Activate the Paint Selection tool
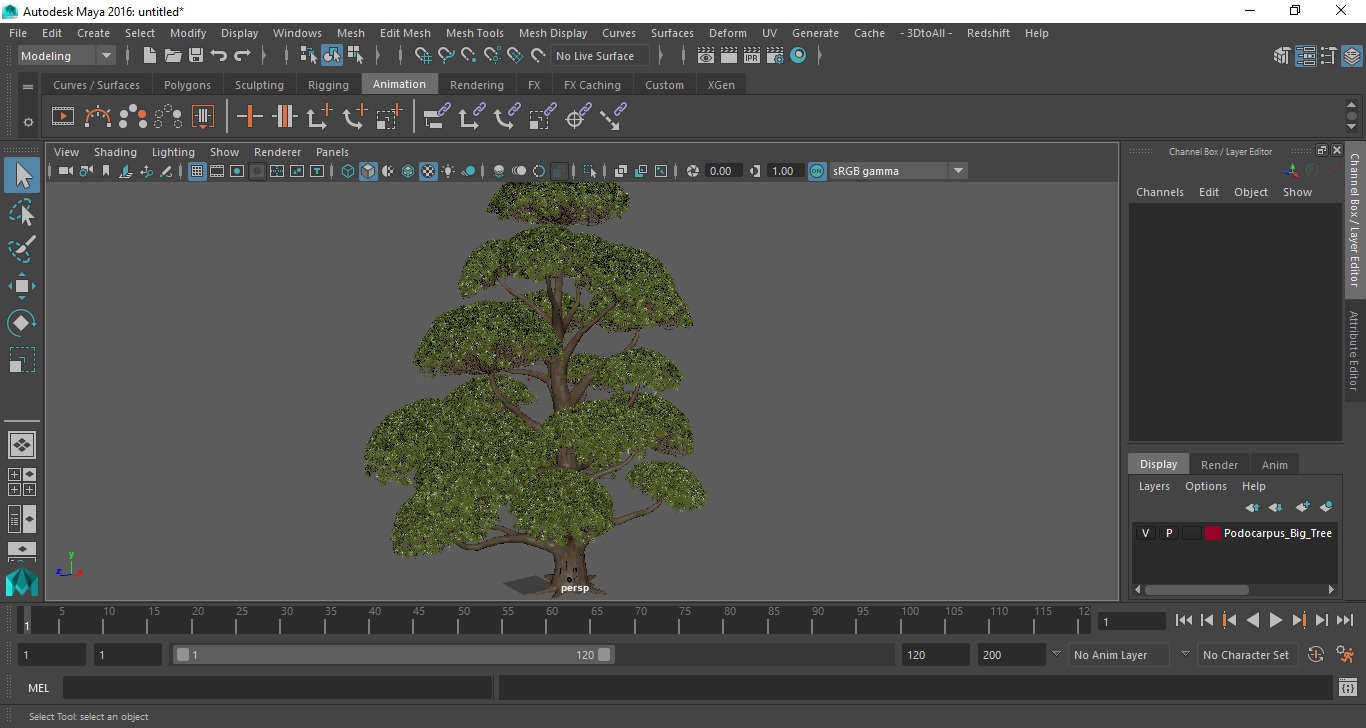This screenshot has width=1366, height=728. (x=22, y=249)
